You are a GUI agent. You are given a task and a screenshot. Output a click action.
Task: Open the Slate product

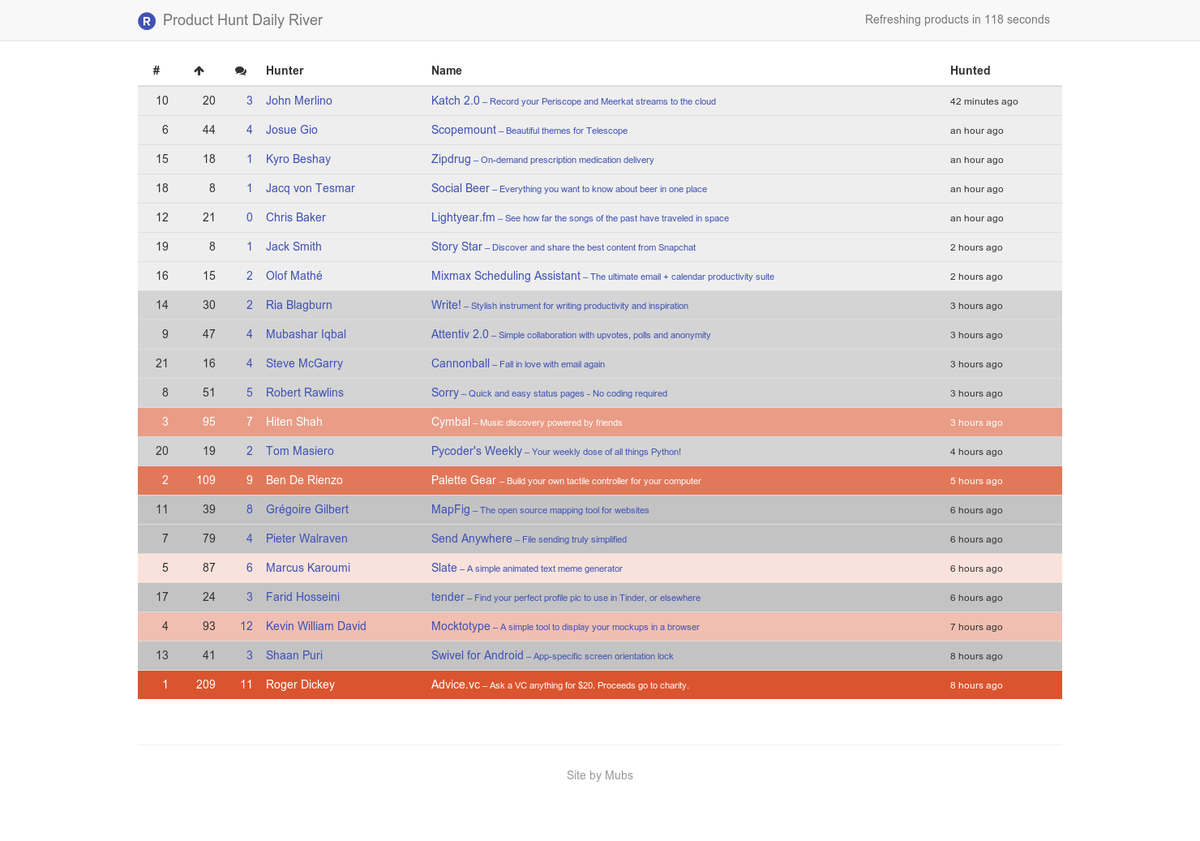444,567
